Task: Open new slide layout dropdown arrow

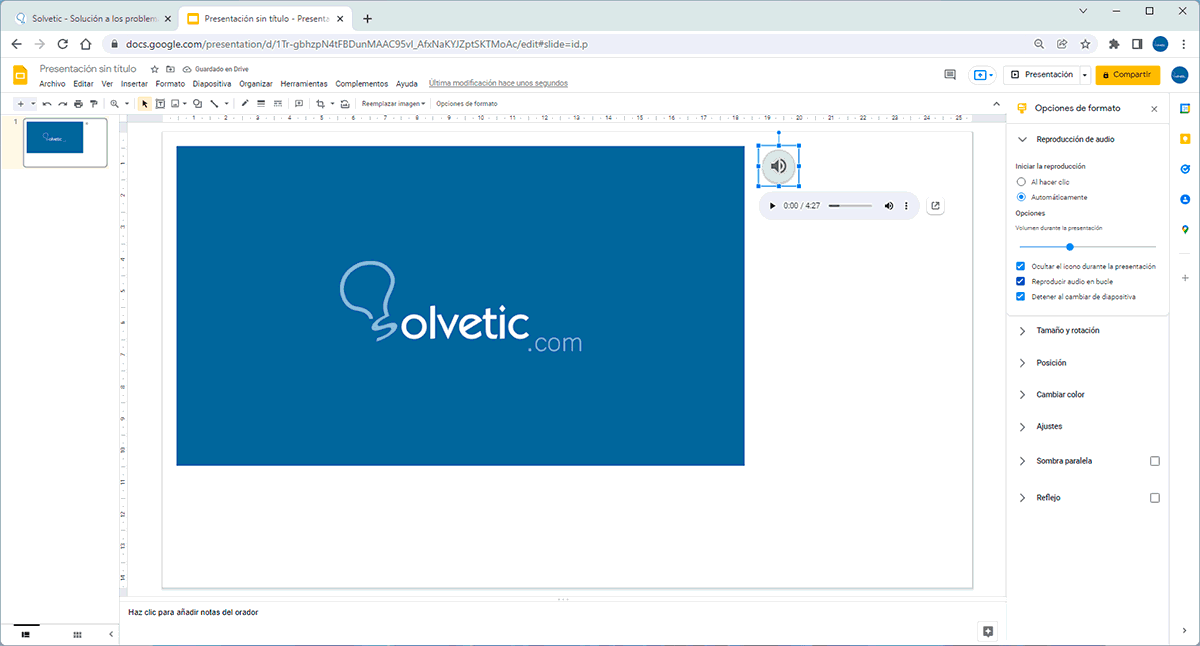Action: coord(33,104)
